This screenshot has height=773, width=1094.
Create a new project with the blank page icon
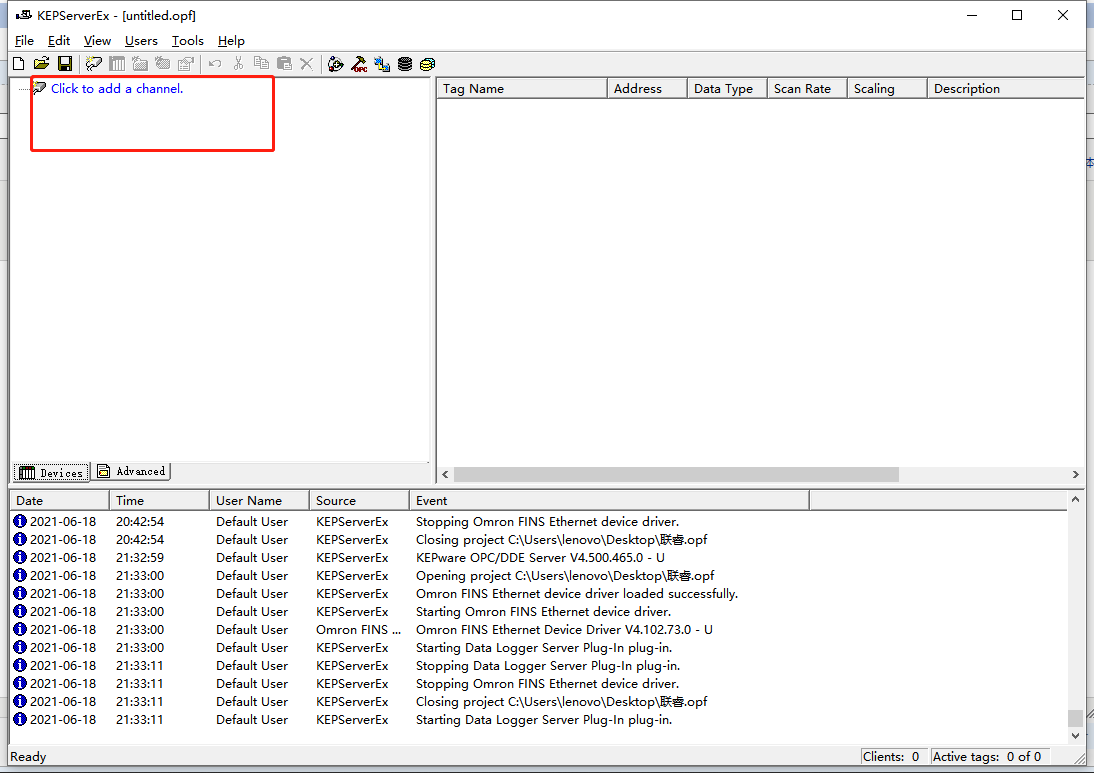click(x=19, y=64)
